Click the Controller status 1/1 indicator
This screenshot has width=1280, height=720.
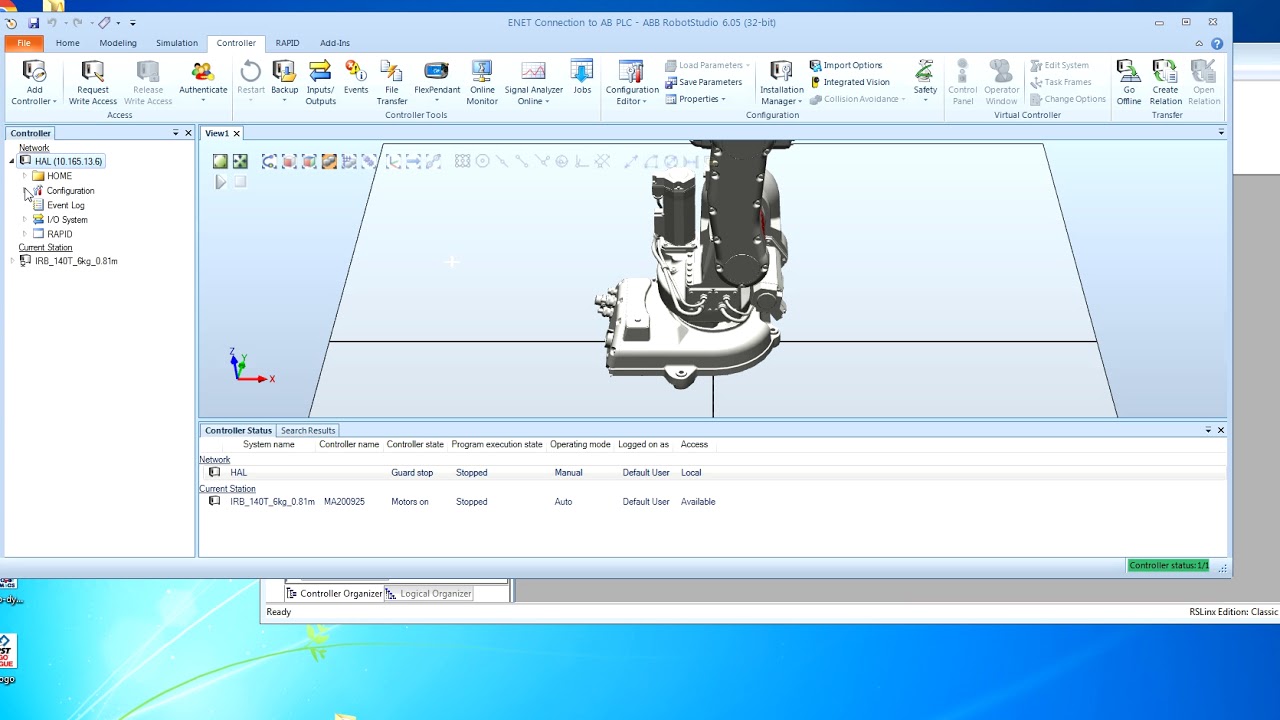click(x=1168, y=566)
